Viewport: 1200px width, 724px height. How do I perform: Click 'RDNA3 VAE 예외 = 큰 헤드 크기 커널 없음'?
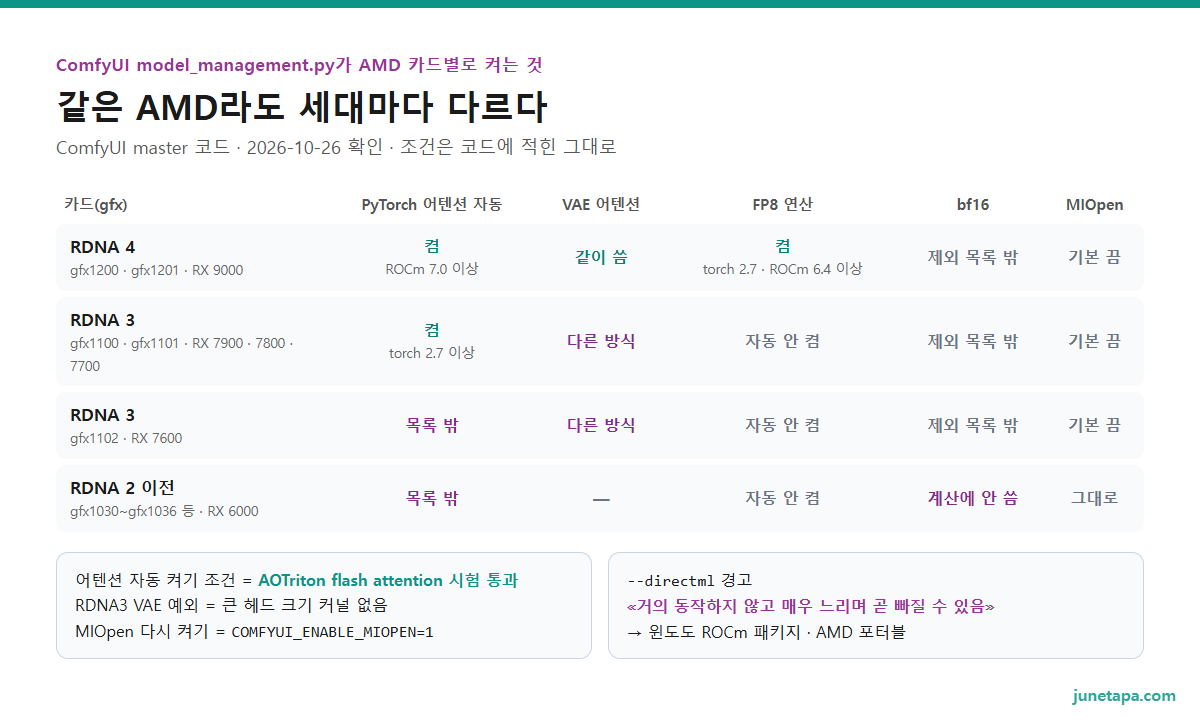tap(231, 606)
